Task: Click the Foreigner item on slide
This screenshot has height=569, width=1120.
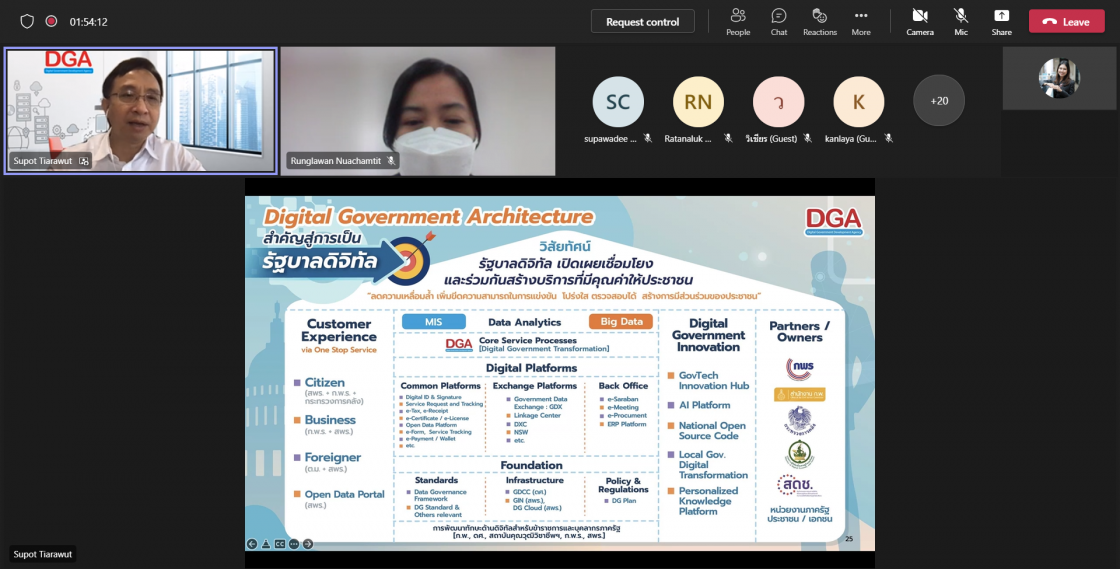Action: [333, 457]
